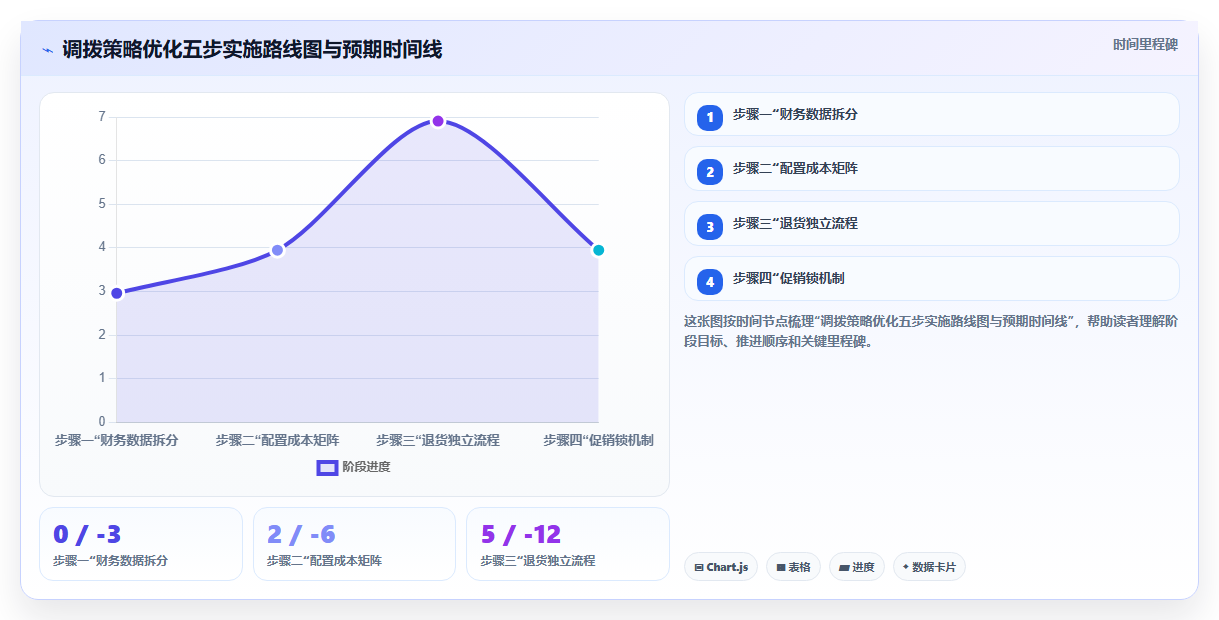Click the Chart.js tag label
1219x620 pixels.
coord(727,567)
